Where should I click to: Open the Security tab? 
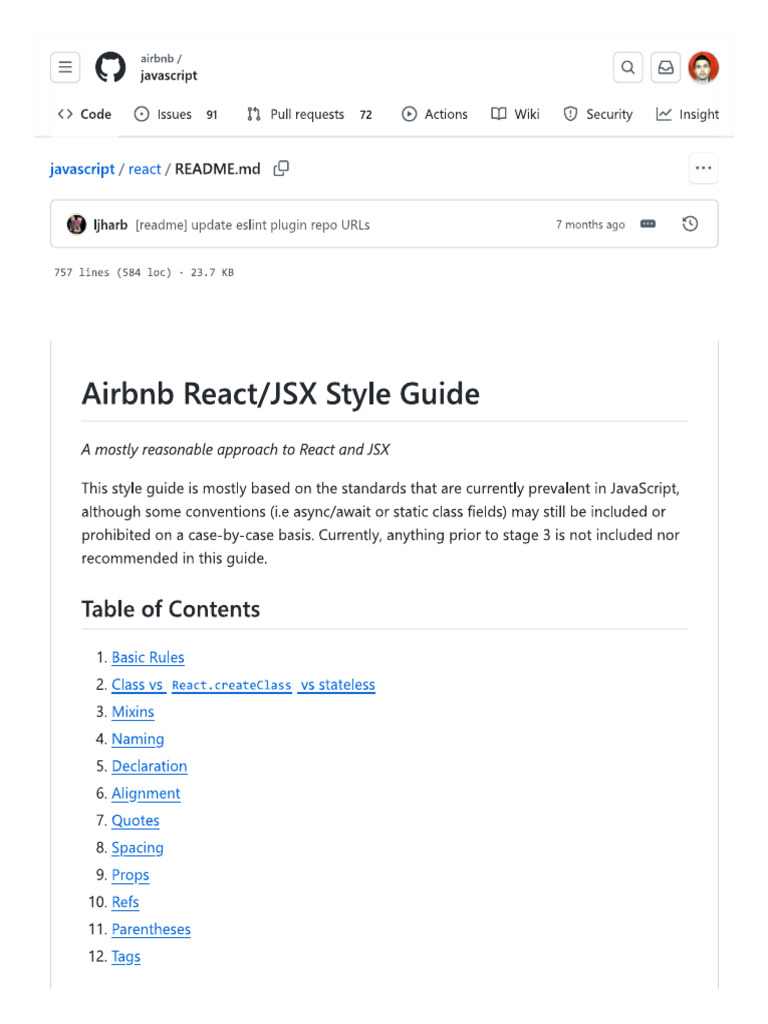tap(598, 114)
